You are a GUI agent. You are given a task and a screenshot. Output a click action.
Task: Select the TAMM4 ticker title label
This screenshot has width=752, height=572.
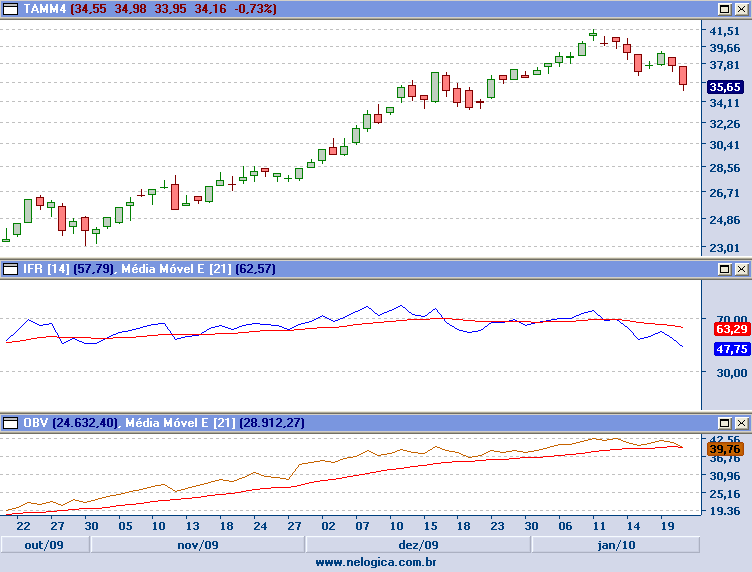(x=44, y=8)
